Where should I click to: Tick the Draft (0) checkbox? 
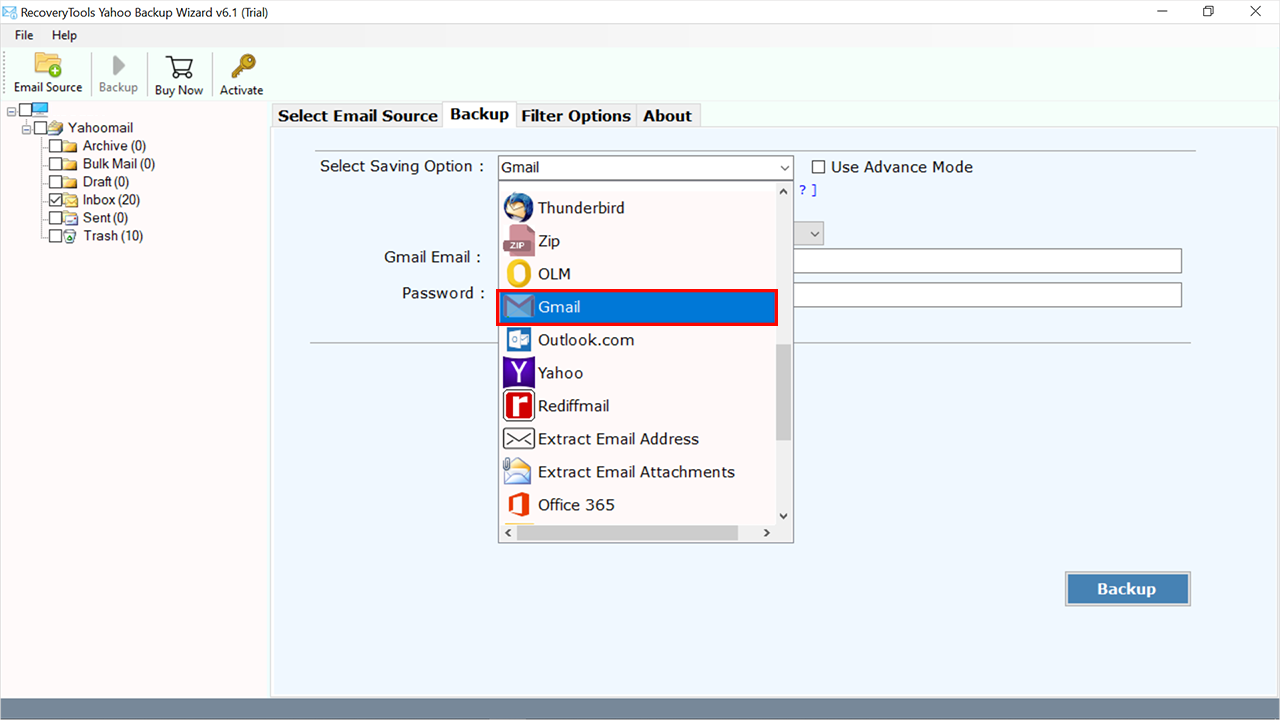(56, 182)
